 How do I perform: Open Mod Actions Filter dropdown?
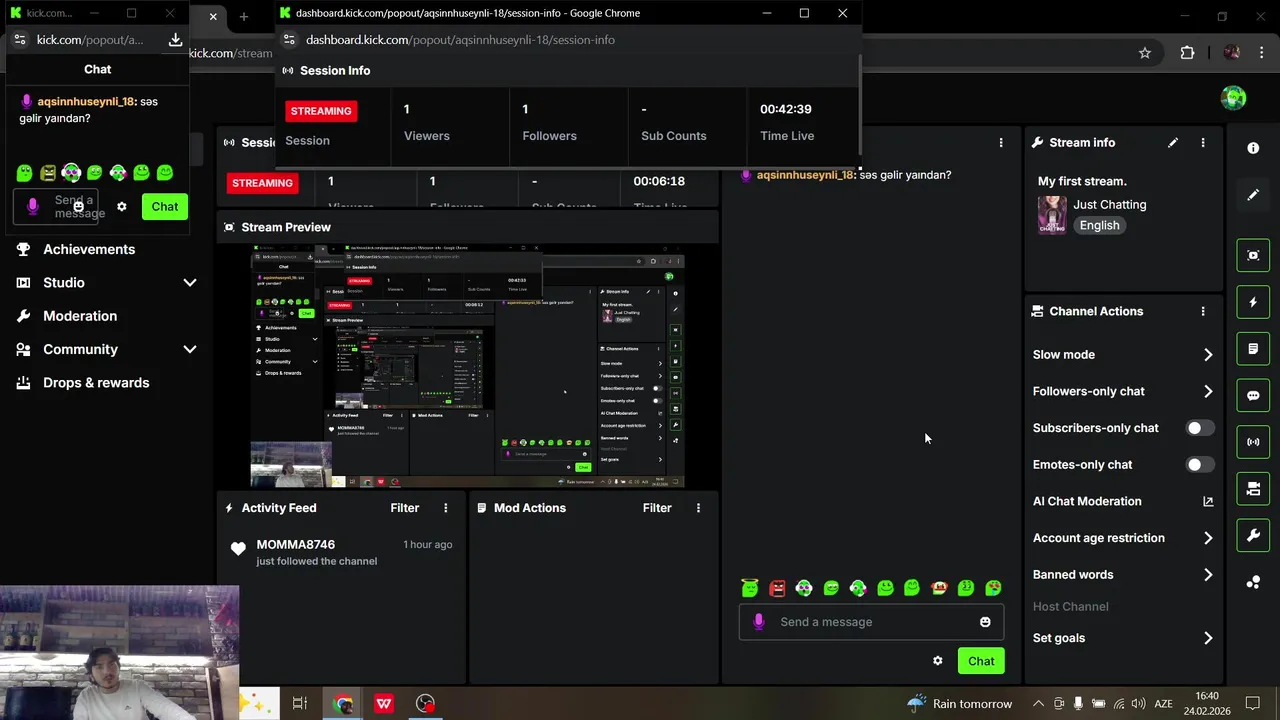(x=657, y=508)
